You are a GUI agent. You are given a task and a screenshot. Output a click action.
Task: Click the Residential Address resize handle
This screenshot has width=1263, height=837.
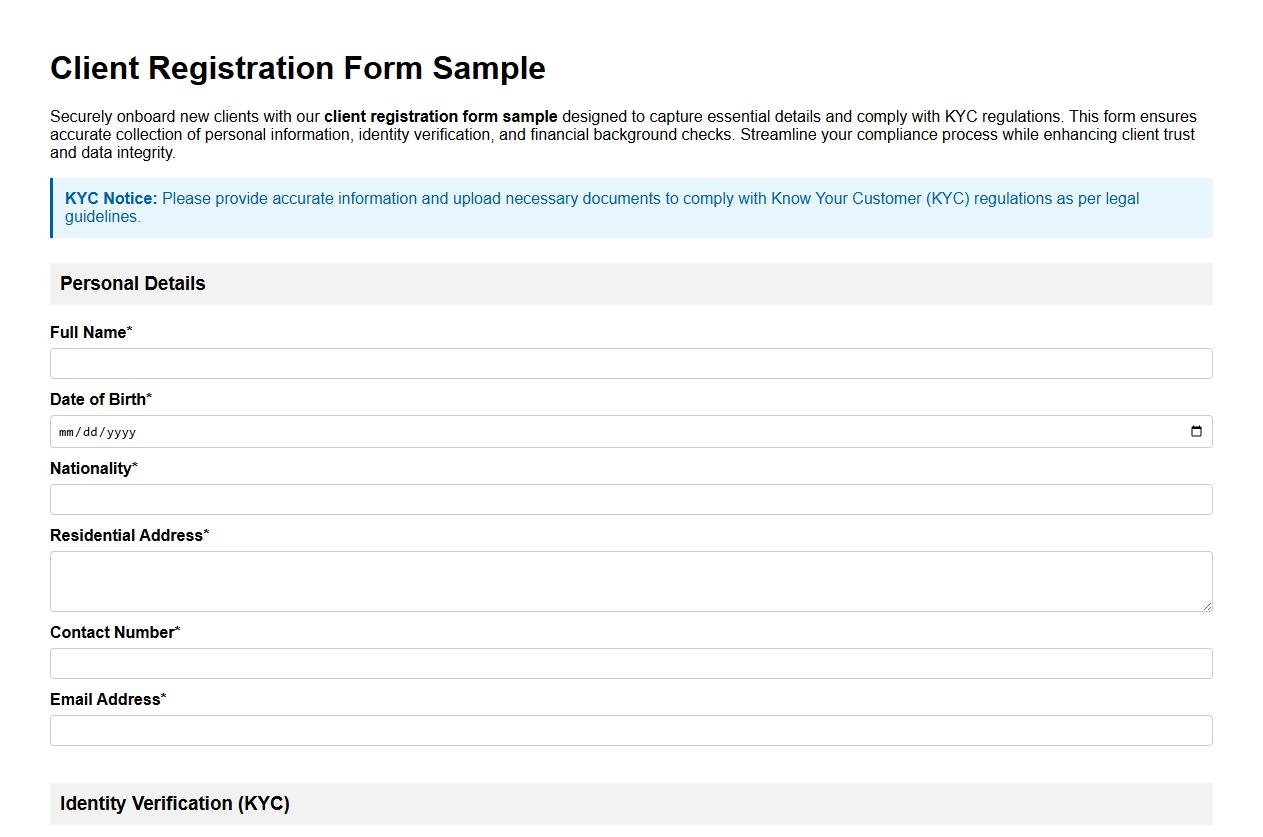click(1207, 608)
